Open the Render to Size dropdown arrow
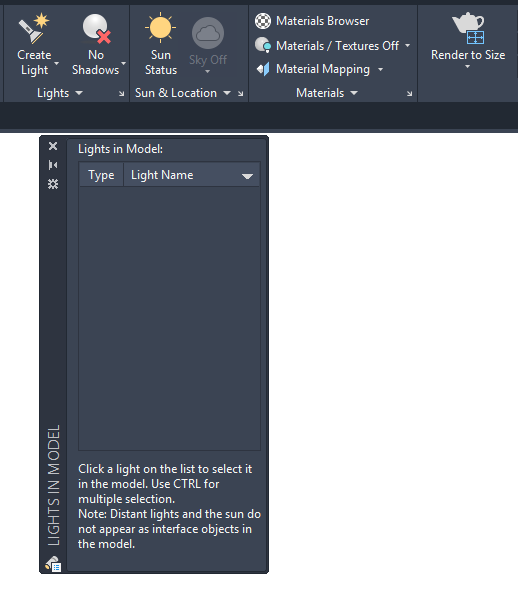Viewport: 518px width, 593px height. tap(467, 67)
